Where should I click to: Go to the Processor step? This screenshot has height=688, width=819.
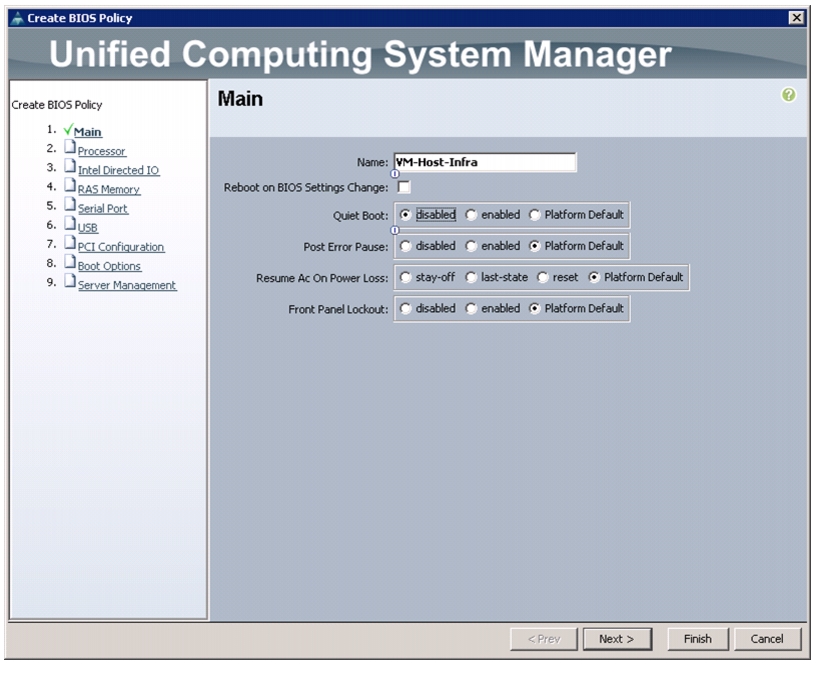(102, 151)
